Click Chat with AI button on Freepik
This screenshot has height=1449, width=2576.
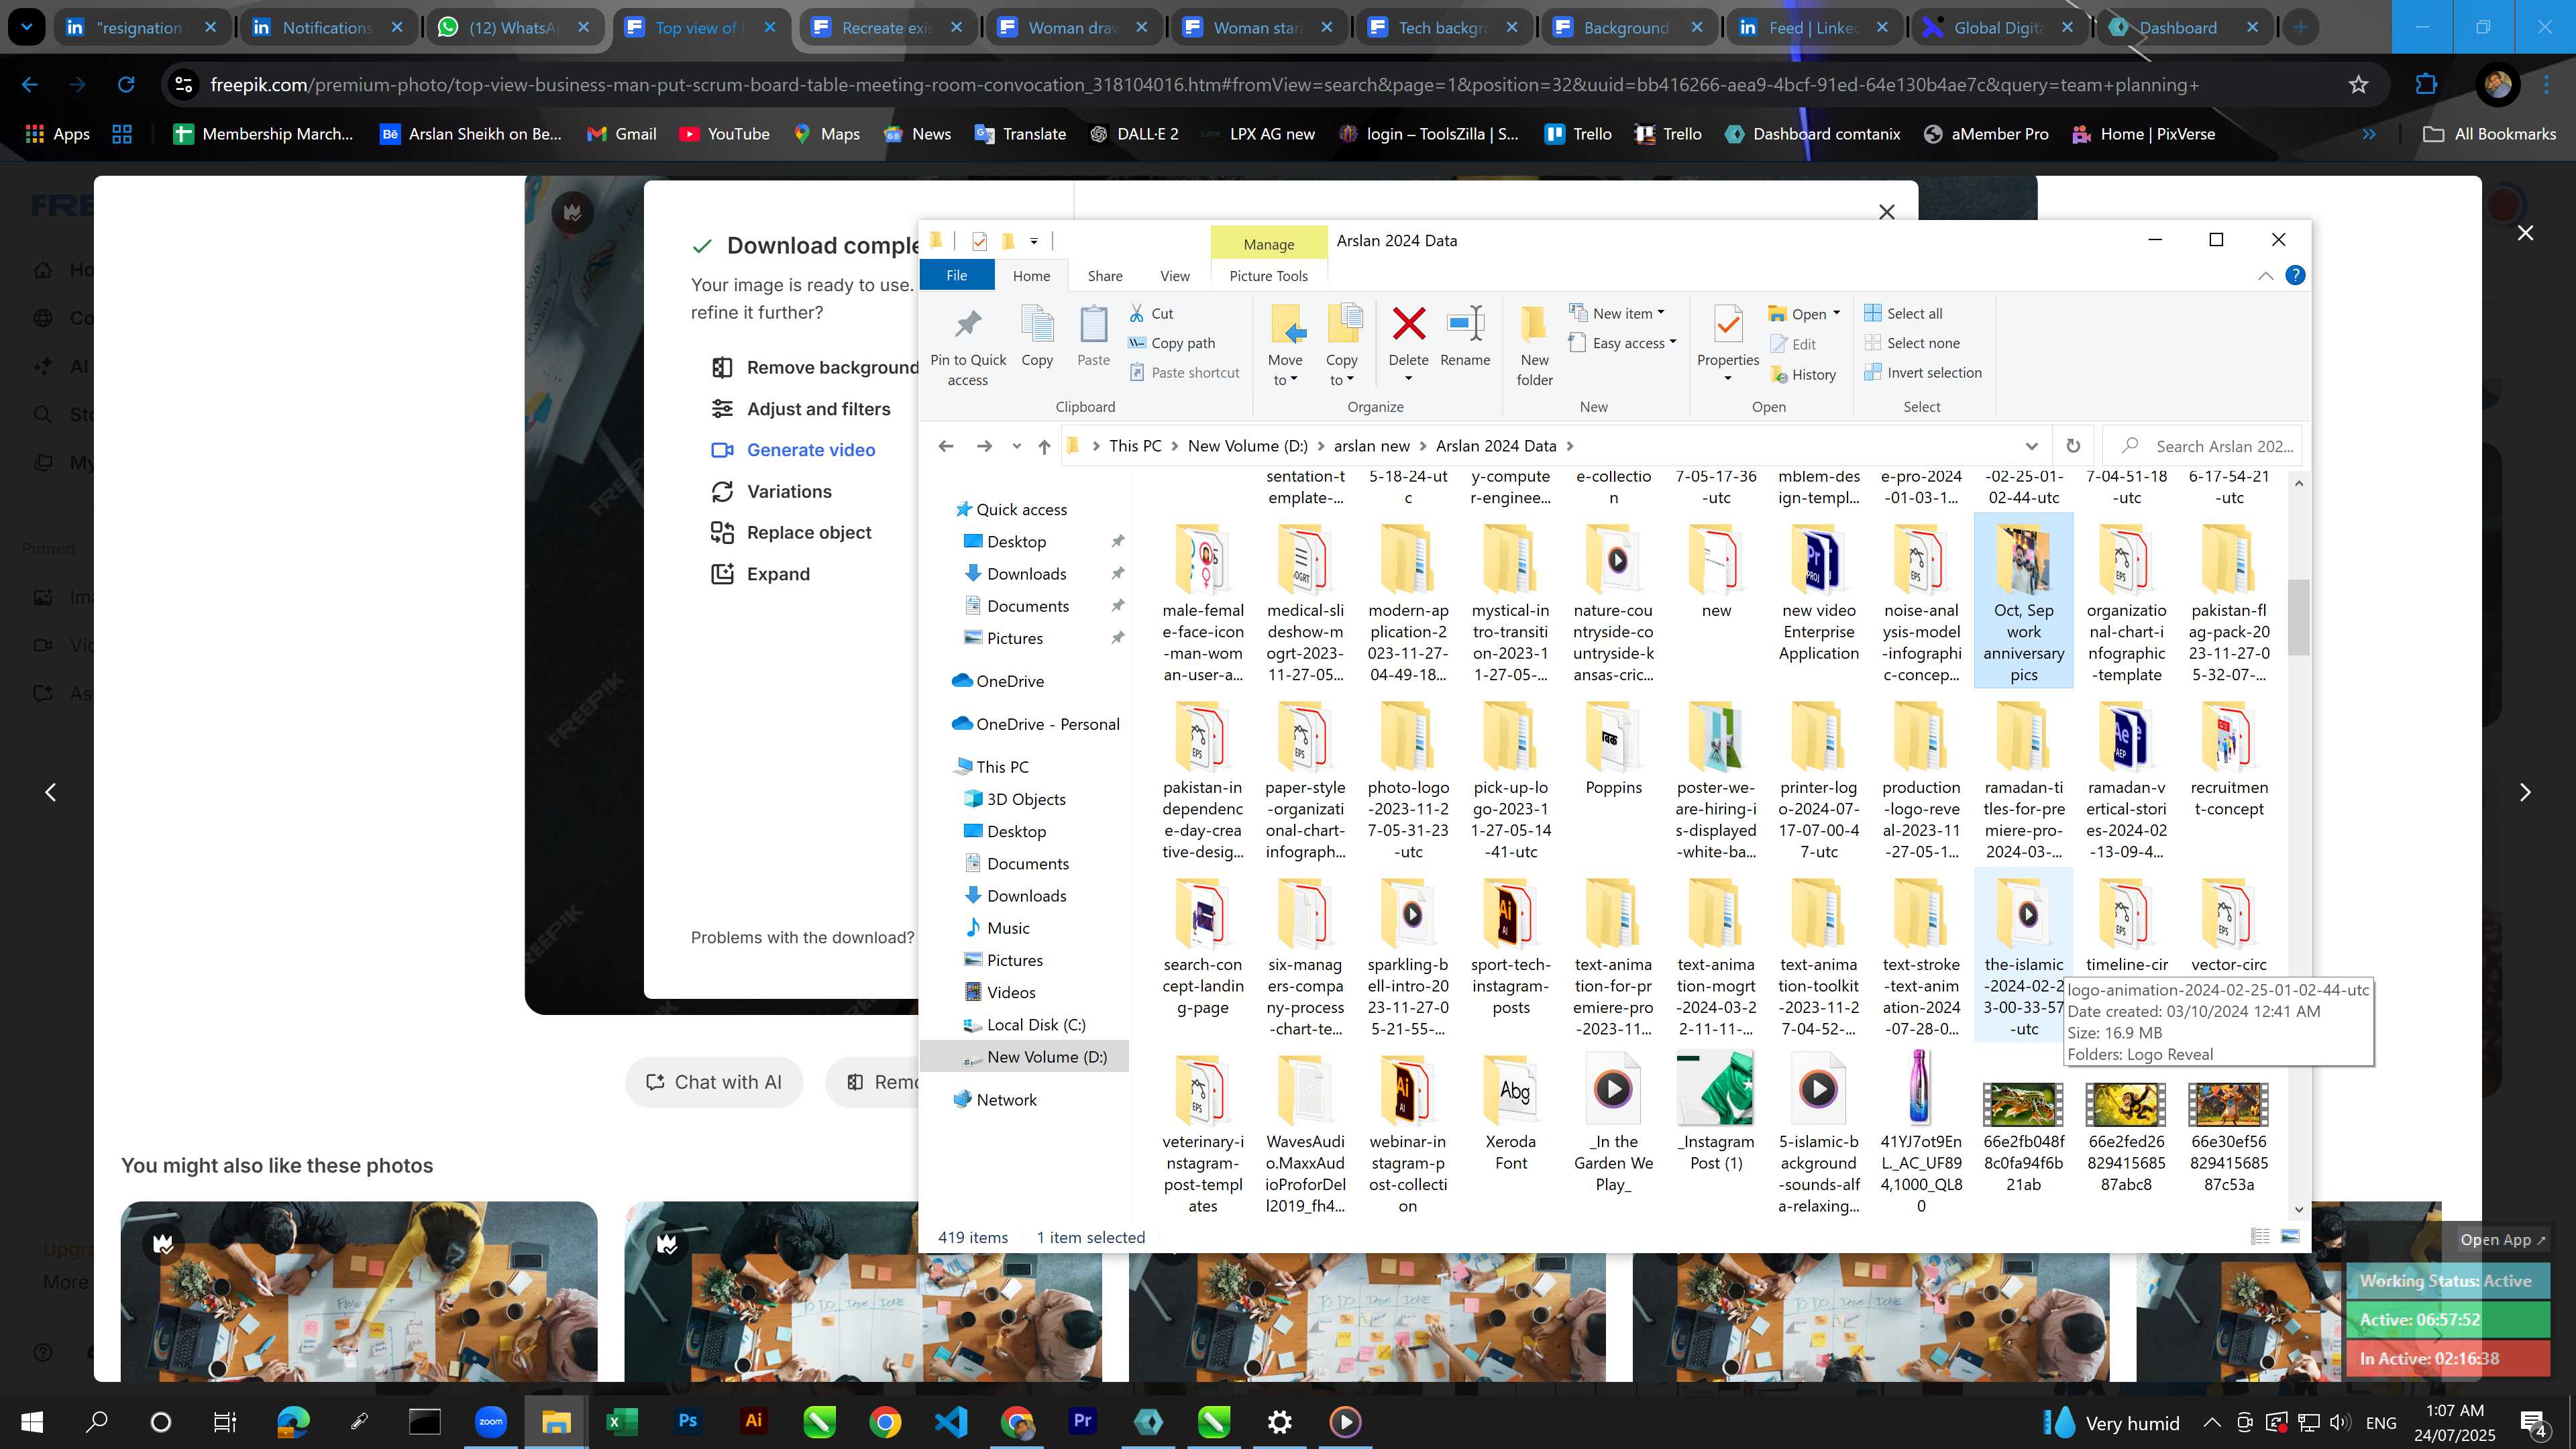pyautogui.click(x=714, y=1081)
